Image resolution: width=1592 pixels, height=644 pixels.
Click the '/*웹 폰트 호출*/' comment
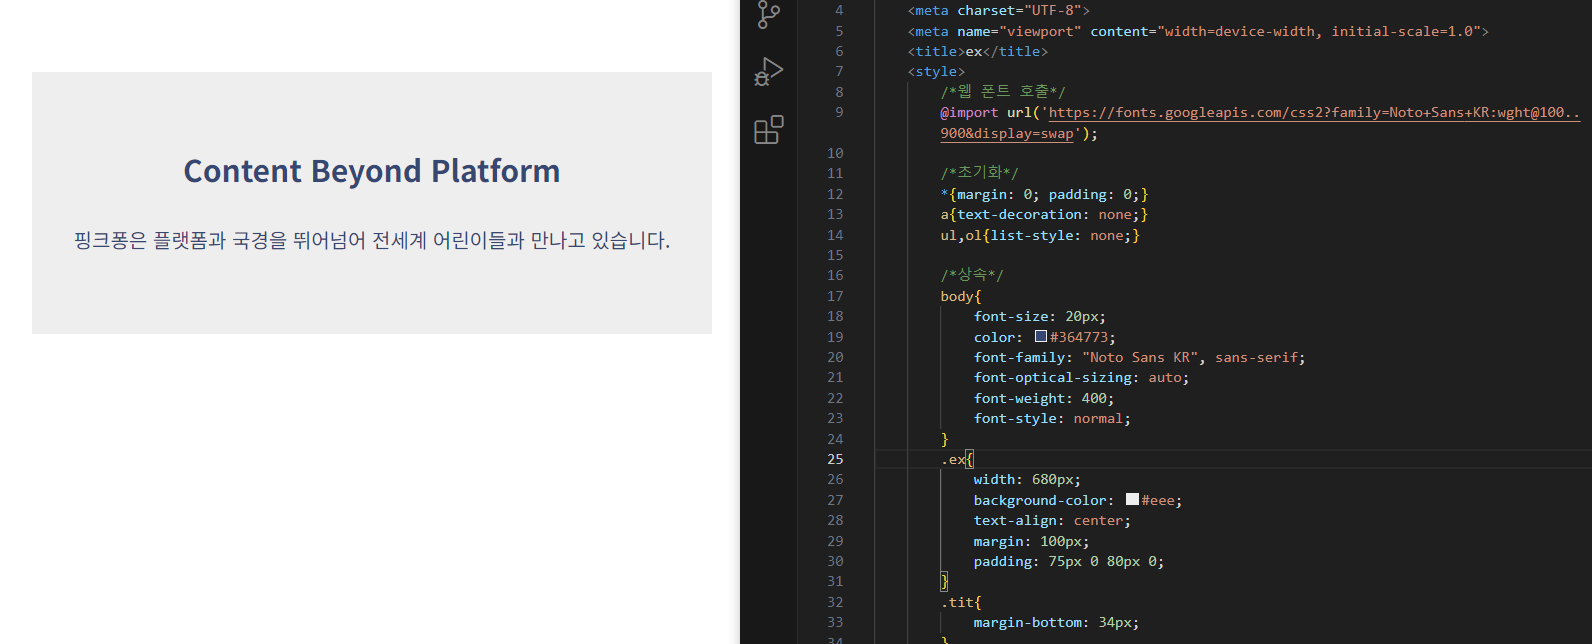(1003, 91)
